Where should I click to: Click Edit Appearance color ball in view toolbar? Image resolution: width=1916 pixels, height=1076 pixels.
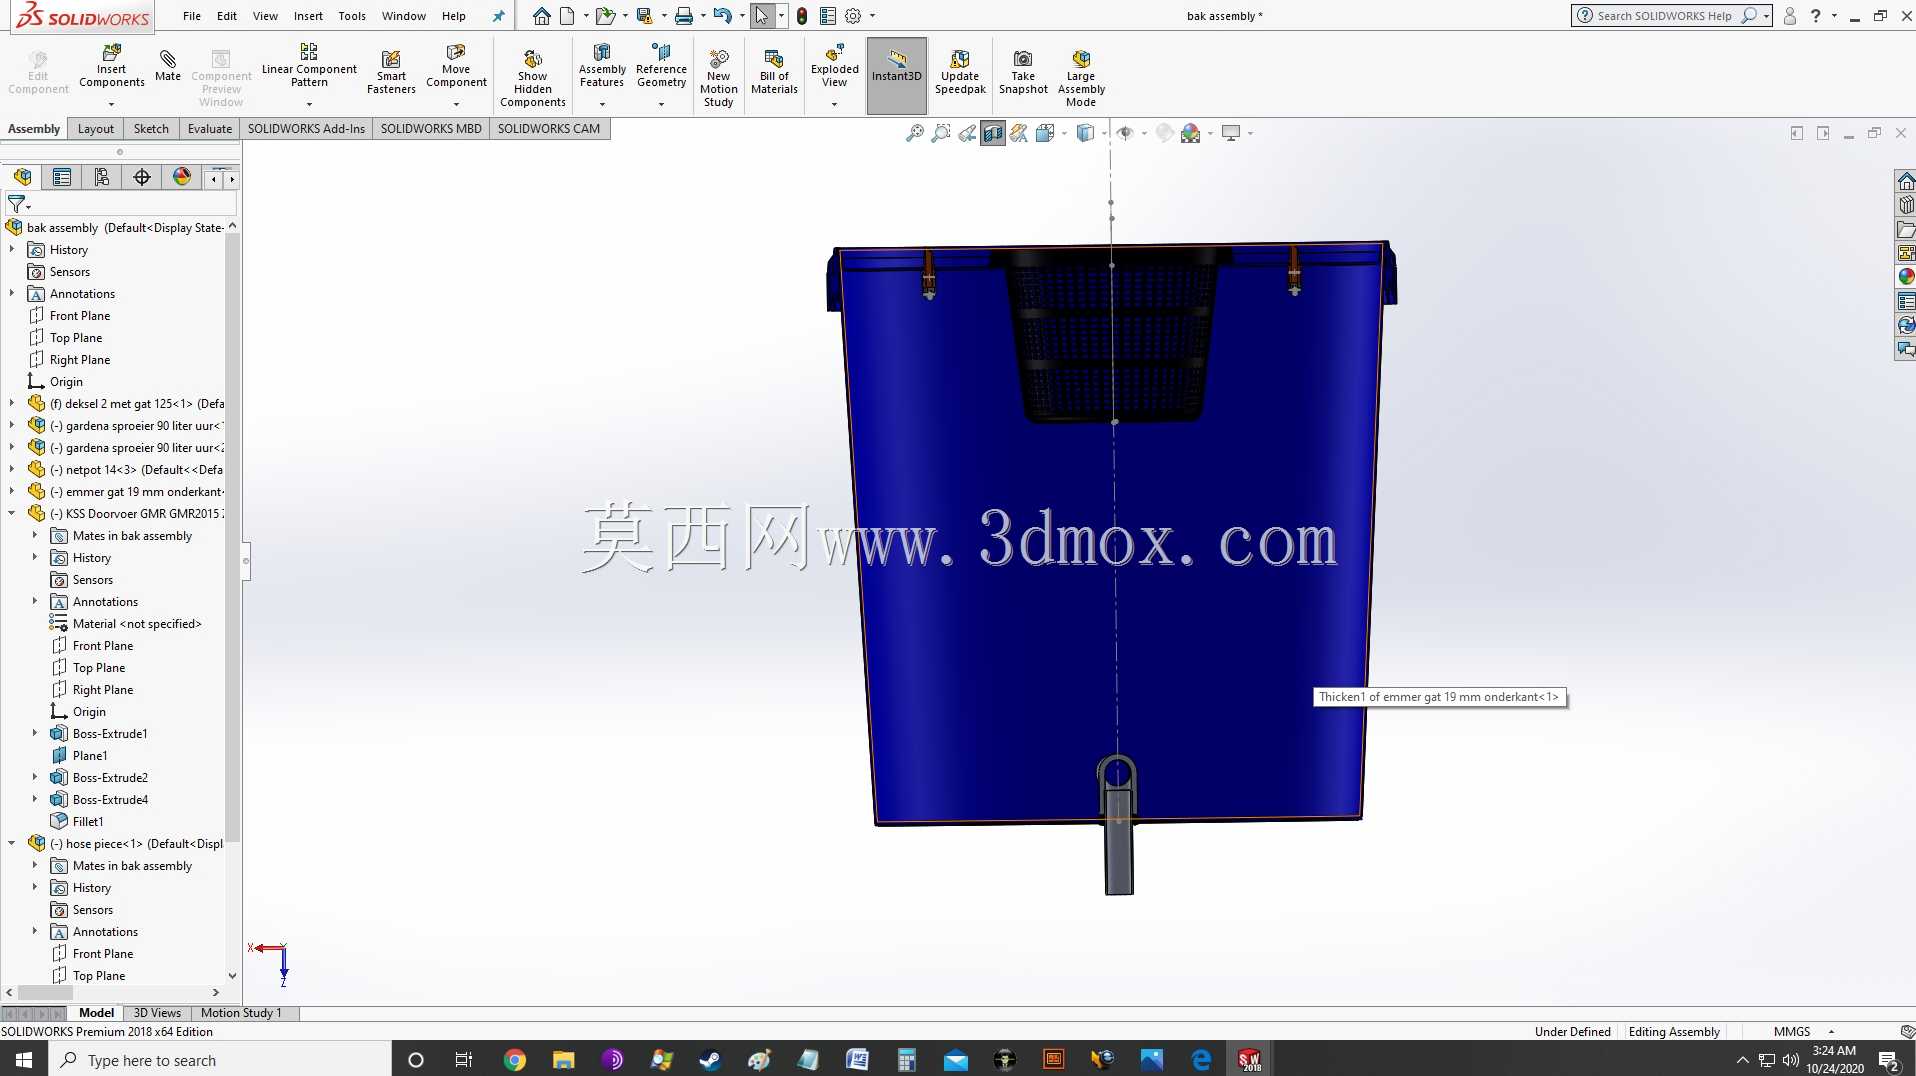1190,133
